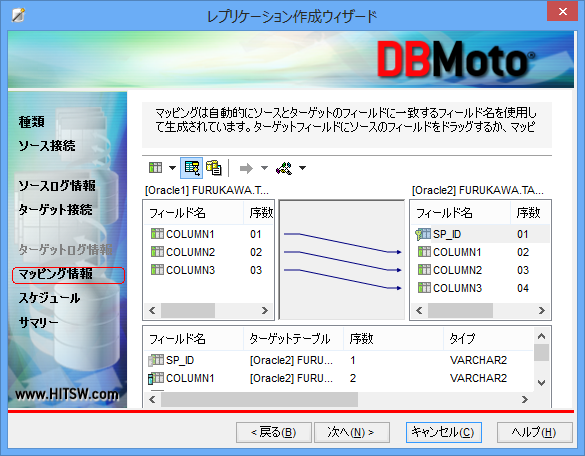Click bottom grid horizontal scrollbar right arrow
The width and height of the screenshot is (585, 456).
pyautogui.click(x=525, y=399)
